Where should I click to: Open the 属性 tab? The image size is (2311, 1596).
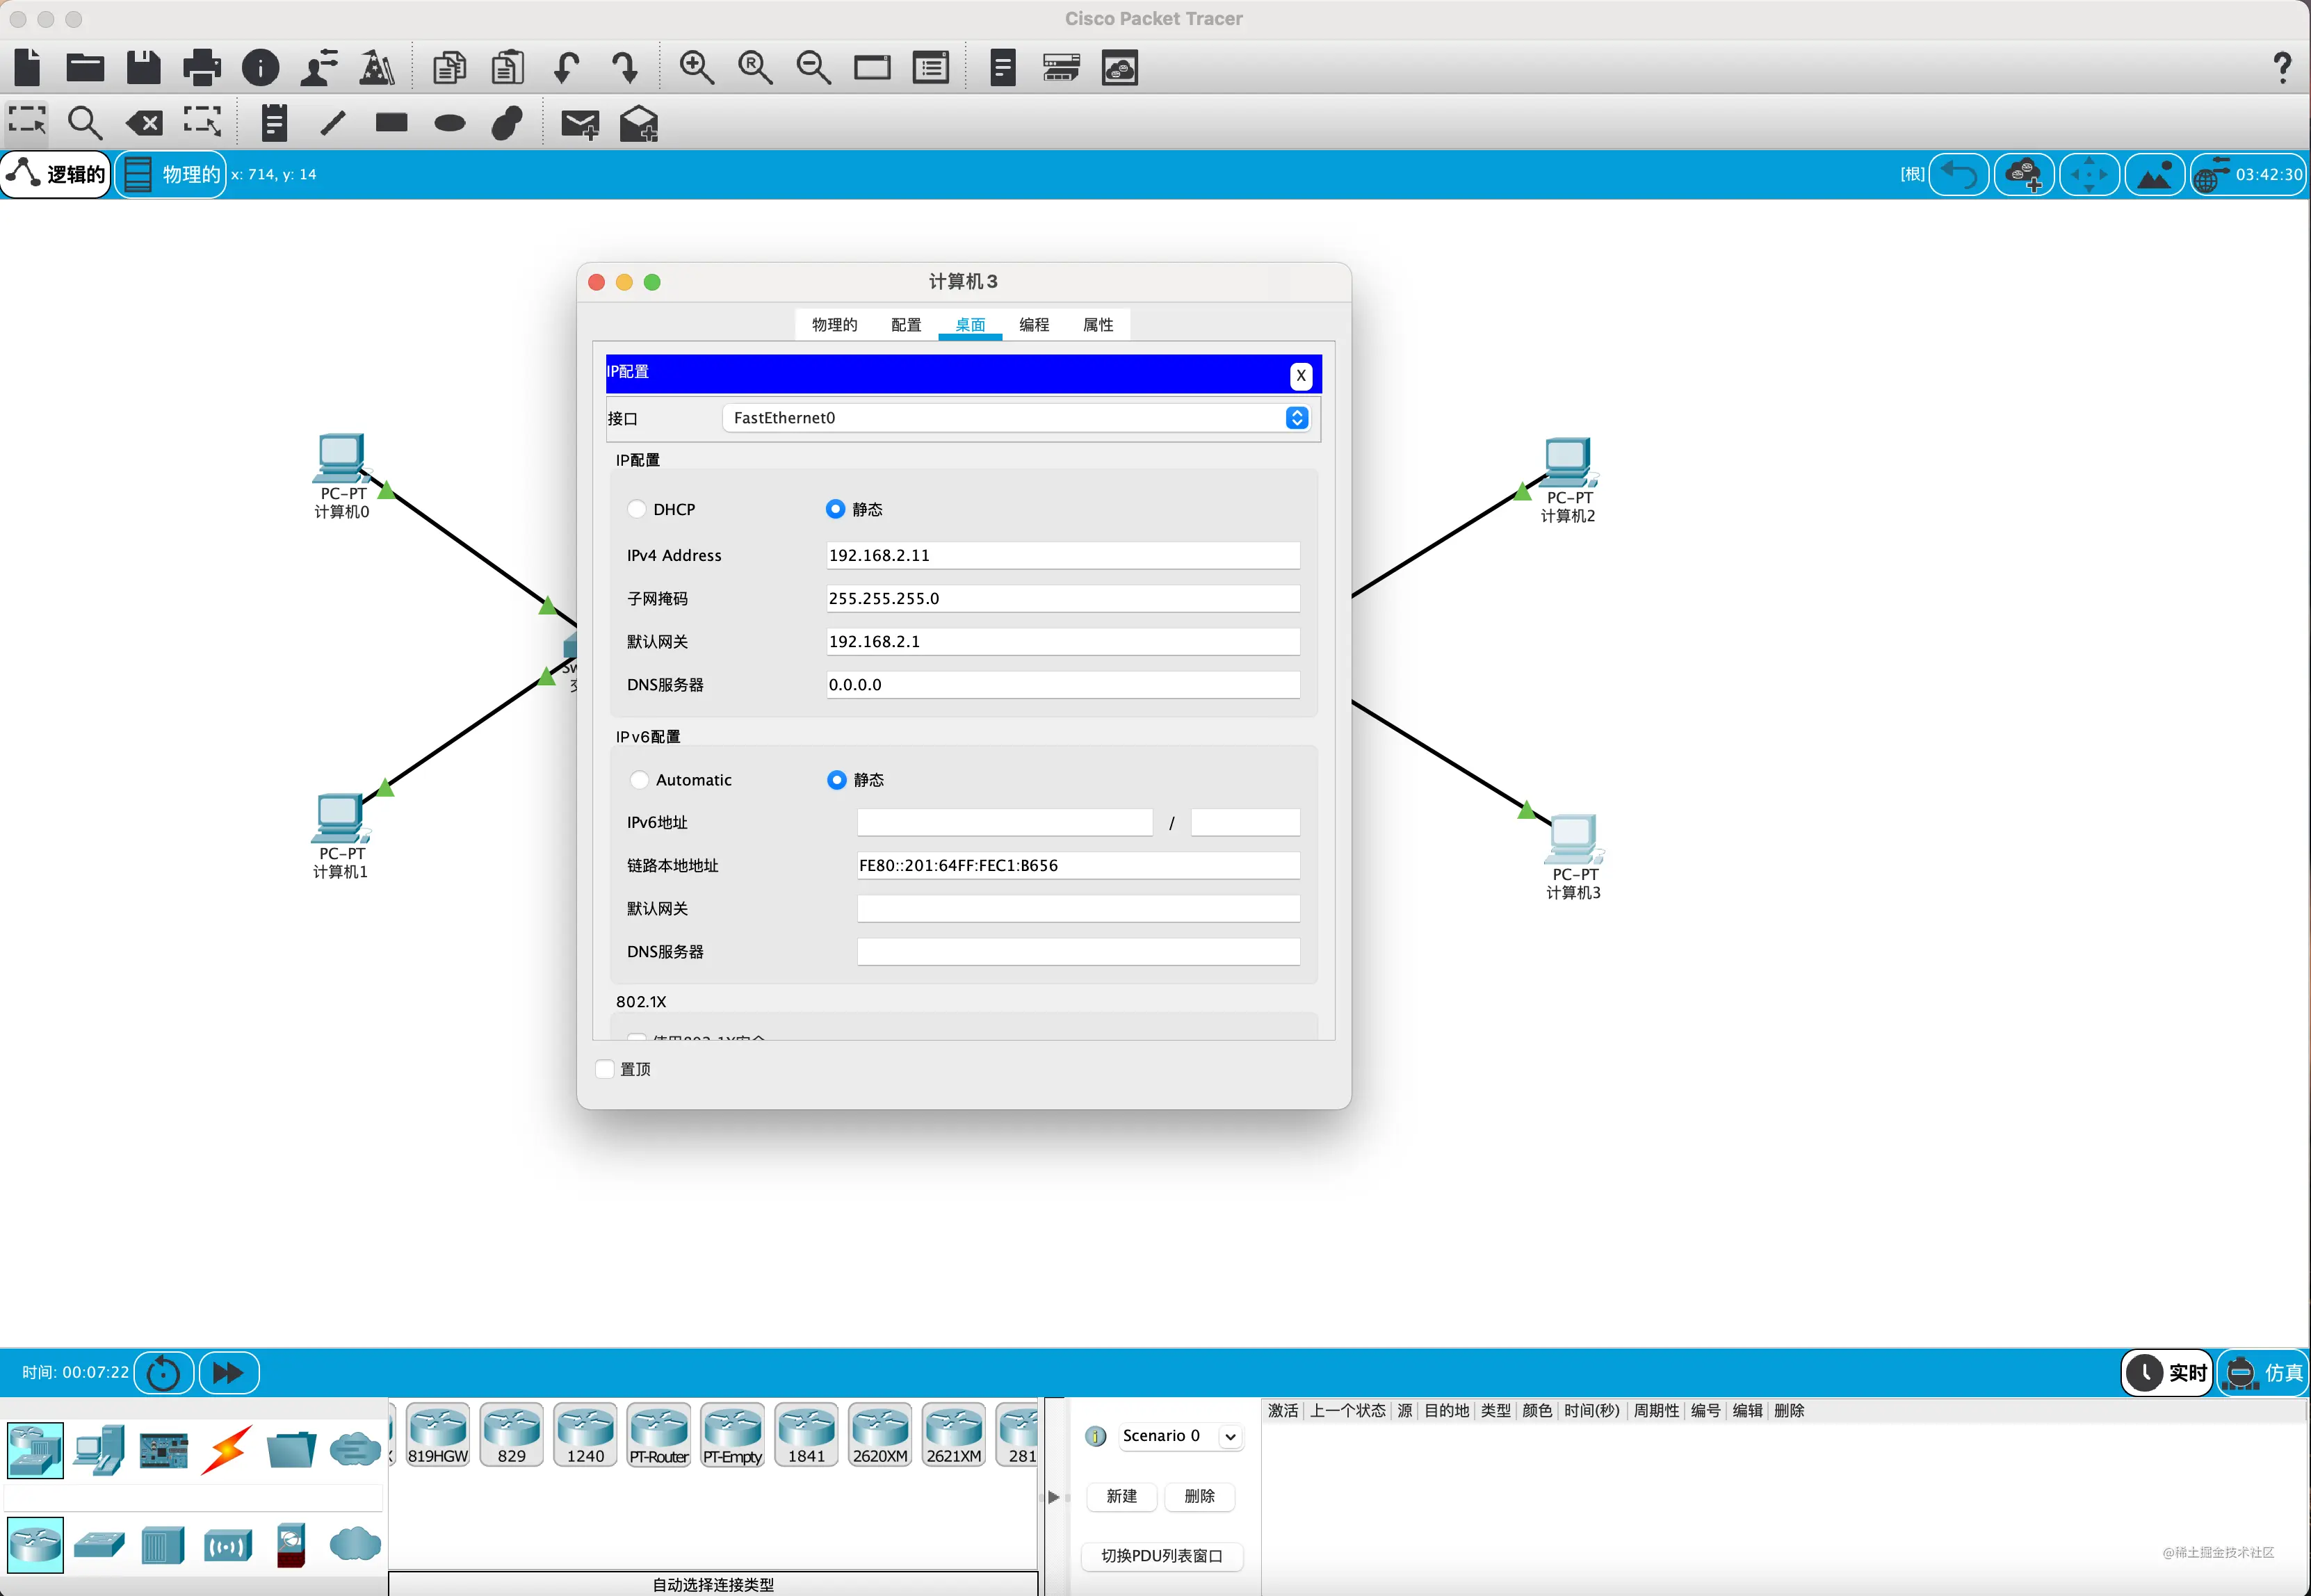1098,325
